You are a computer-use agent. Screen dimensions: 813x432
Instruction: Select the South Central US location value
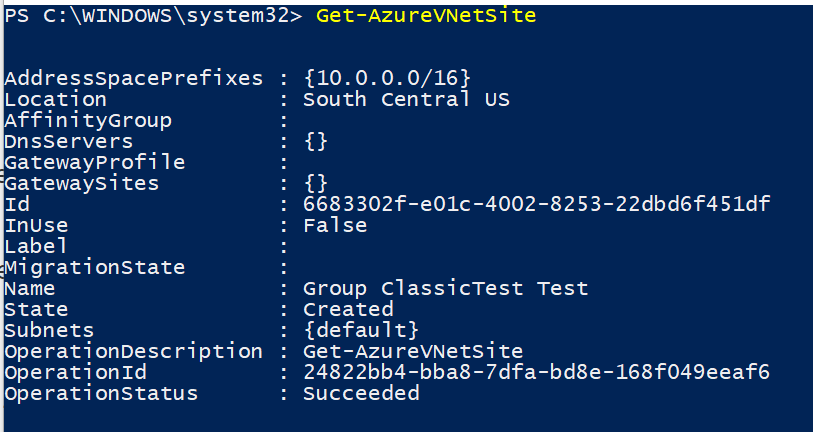pyautogui.click(x=406, y=99)
